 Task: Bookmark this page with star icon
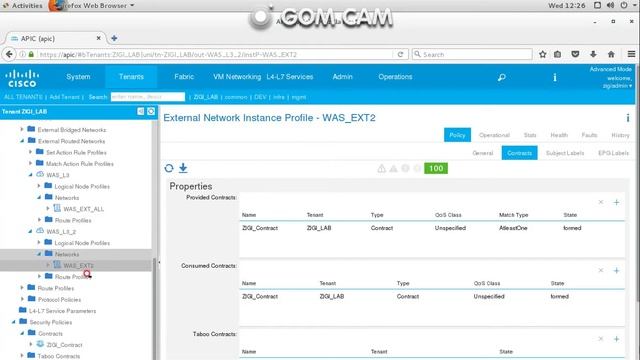pos(542,54)
